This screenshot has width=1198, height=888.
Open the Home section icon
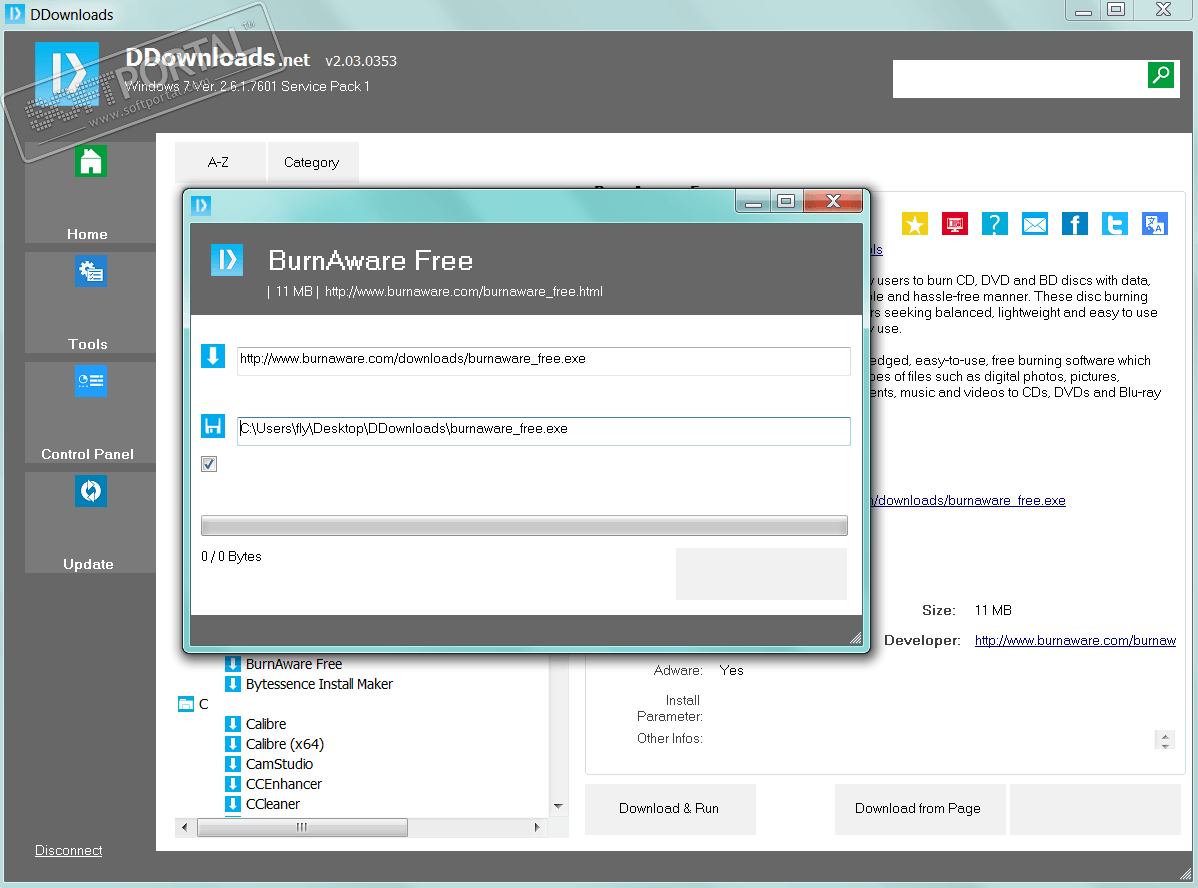point(91,160)
